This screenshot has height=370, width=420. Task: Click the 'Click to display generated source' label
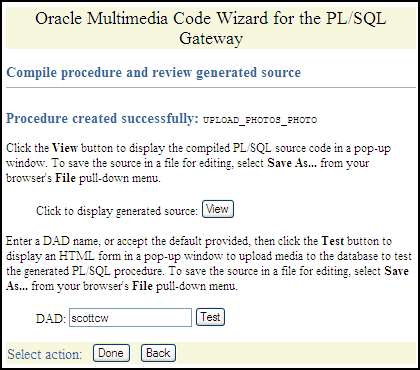coord(117,211)
